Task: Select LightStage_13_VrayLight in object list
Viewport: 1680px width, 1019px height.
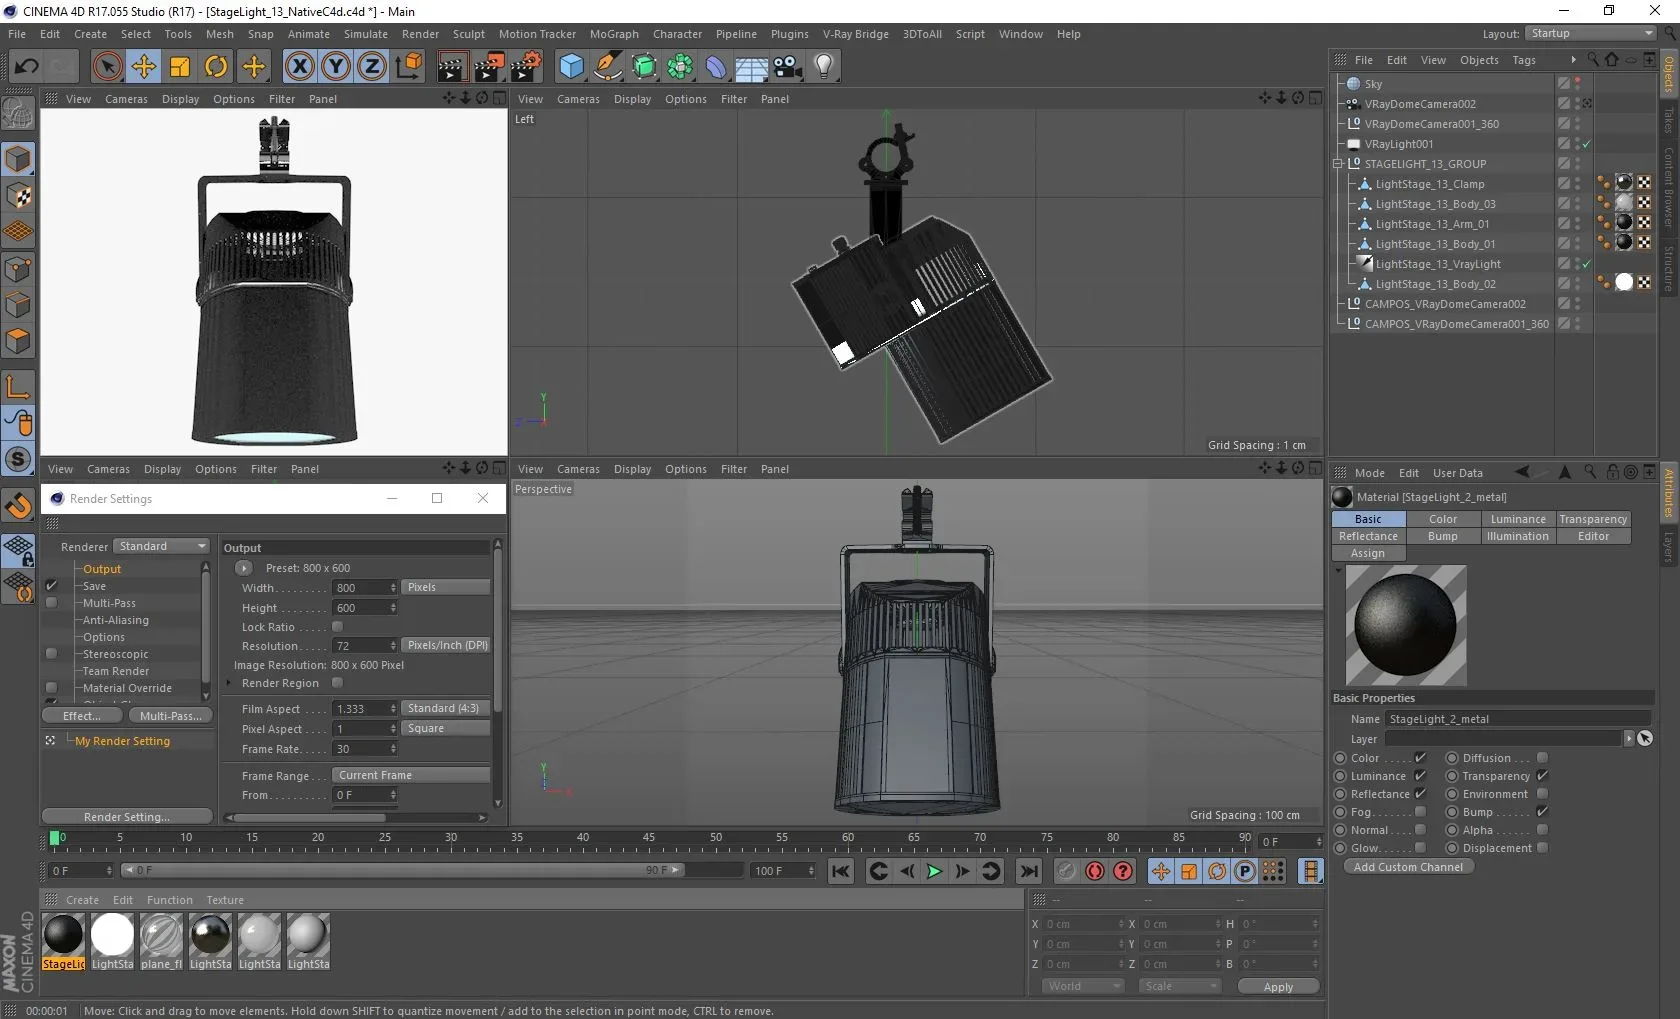Action: tap(1437, 264)
